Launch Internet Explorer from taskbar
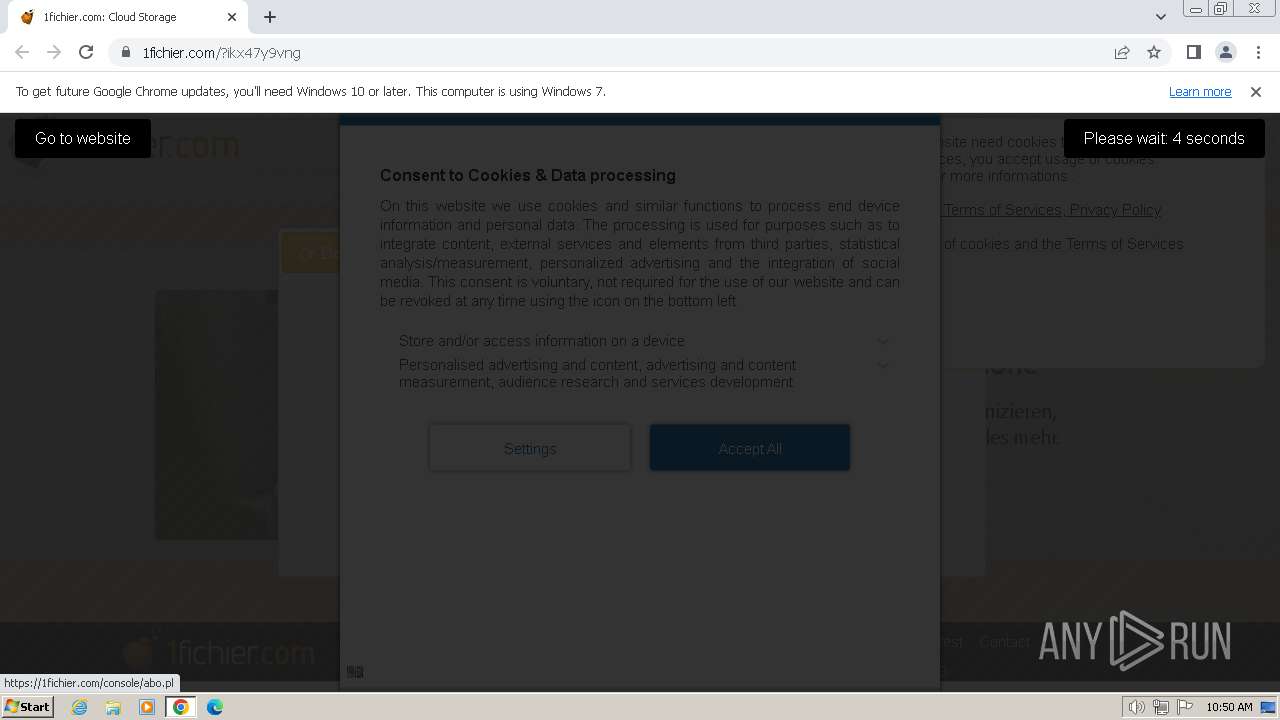The height and width of the screenshot is (720, 1280). [79, 707]
